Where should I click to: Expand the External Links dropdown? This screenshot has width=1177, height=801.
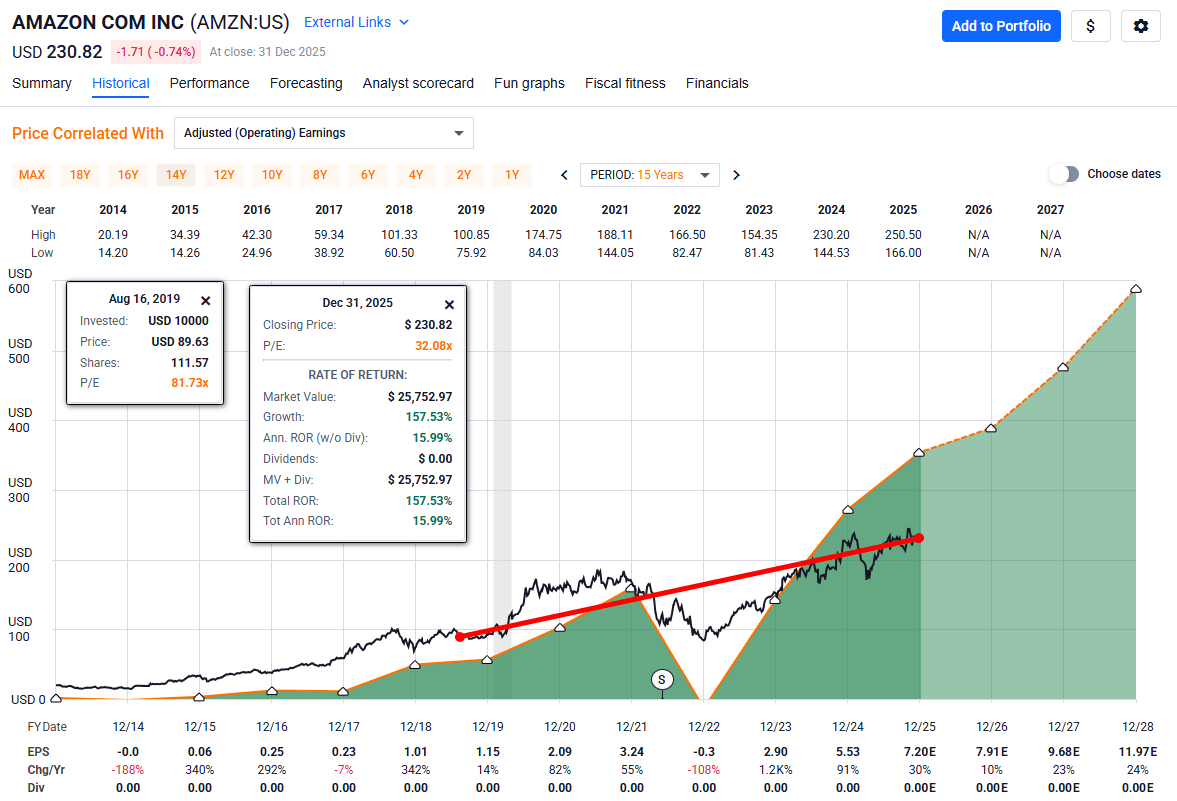tap(356, 21)
